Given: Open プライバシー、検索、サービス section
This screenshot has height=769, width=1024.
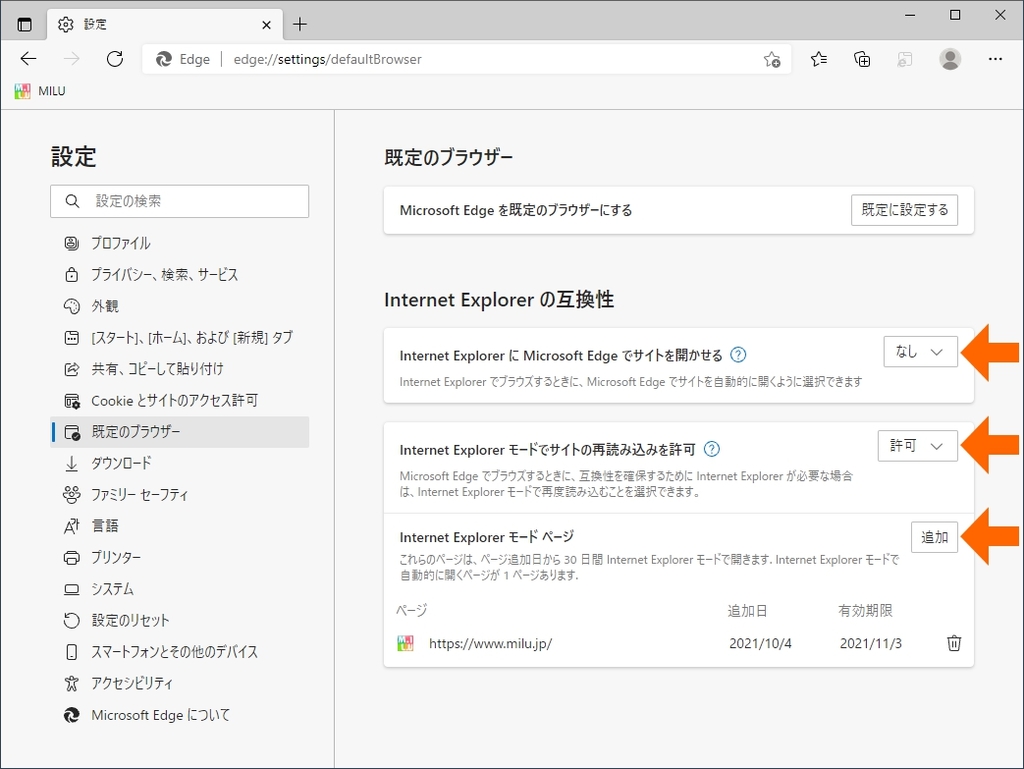Looking at the screenshot, I should point(180,275).
